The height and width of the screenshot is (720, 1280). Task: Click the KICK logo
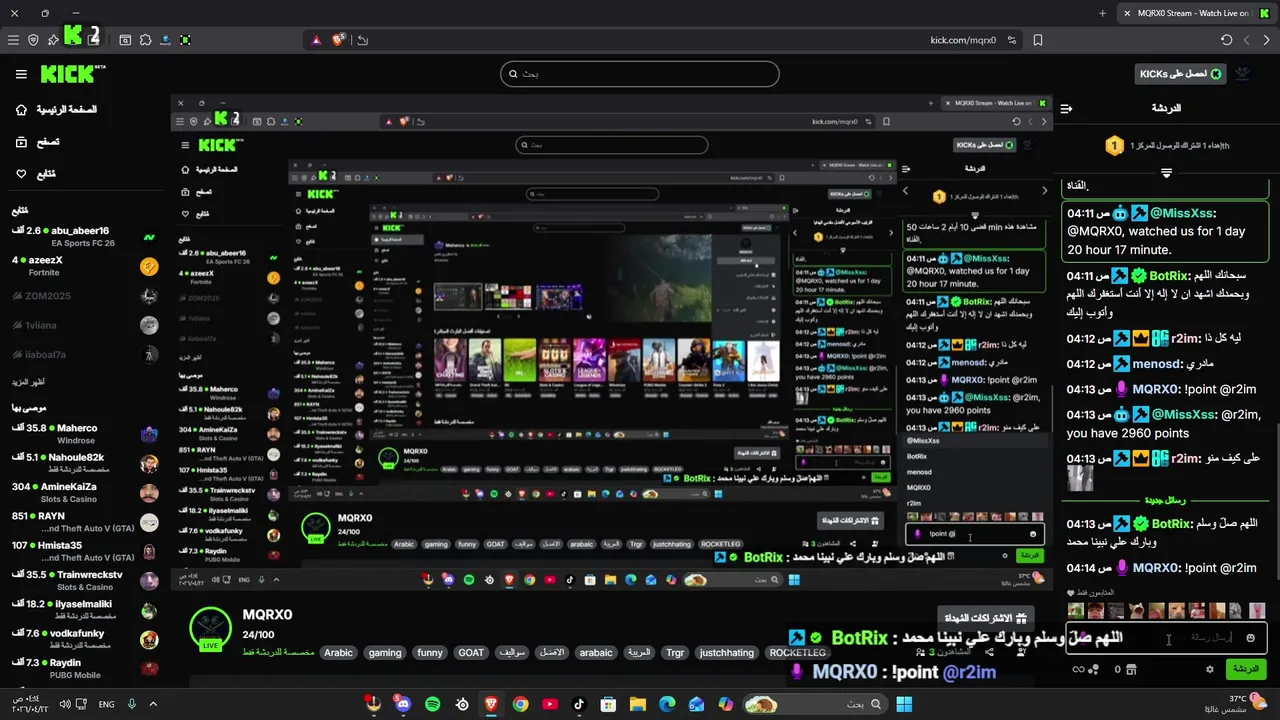73,74
